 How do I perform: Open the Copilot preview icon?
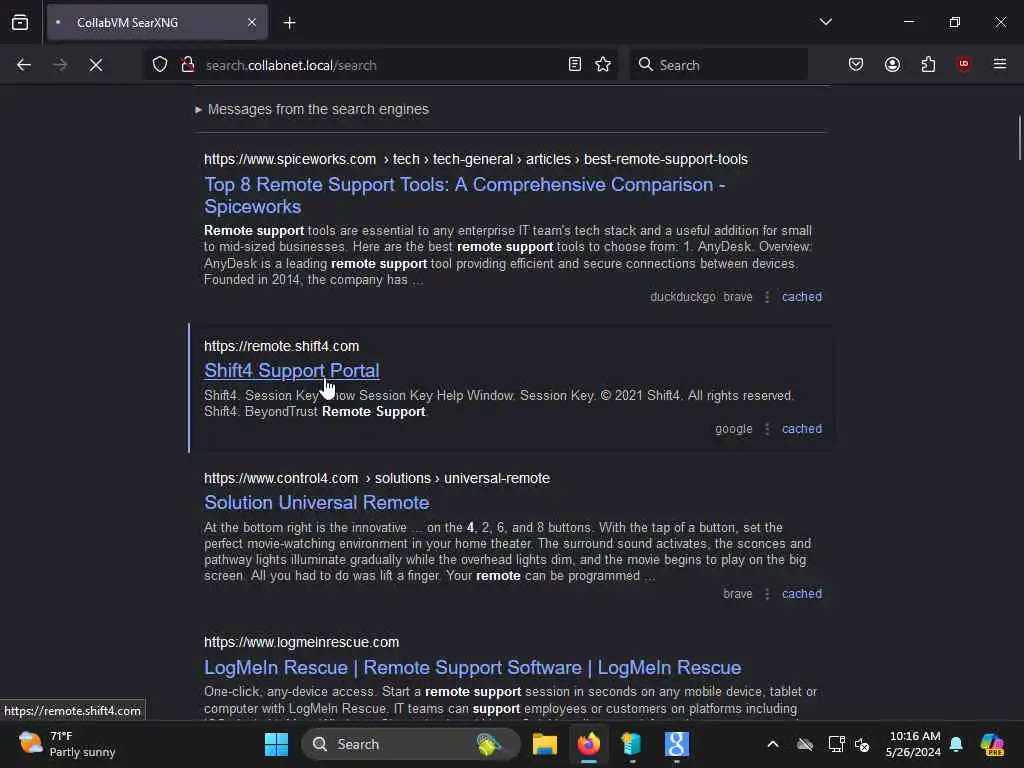pyautogui.click(x=991, y=744)
